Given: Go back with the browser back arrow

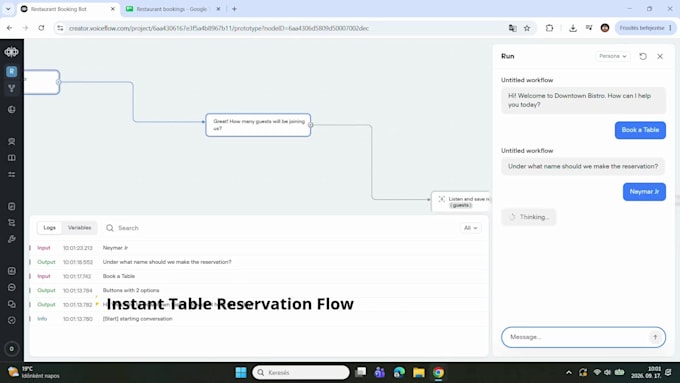Looking at the screenshot, I should tap(10, 28).
